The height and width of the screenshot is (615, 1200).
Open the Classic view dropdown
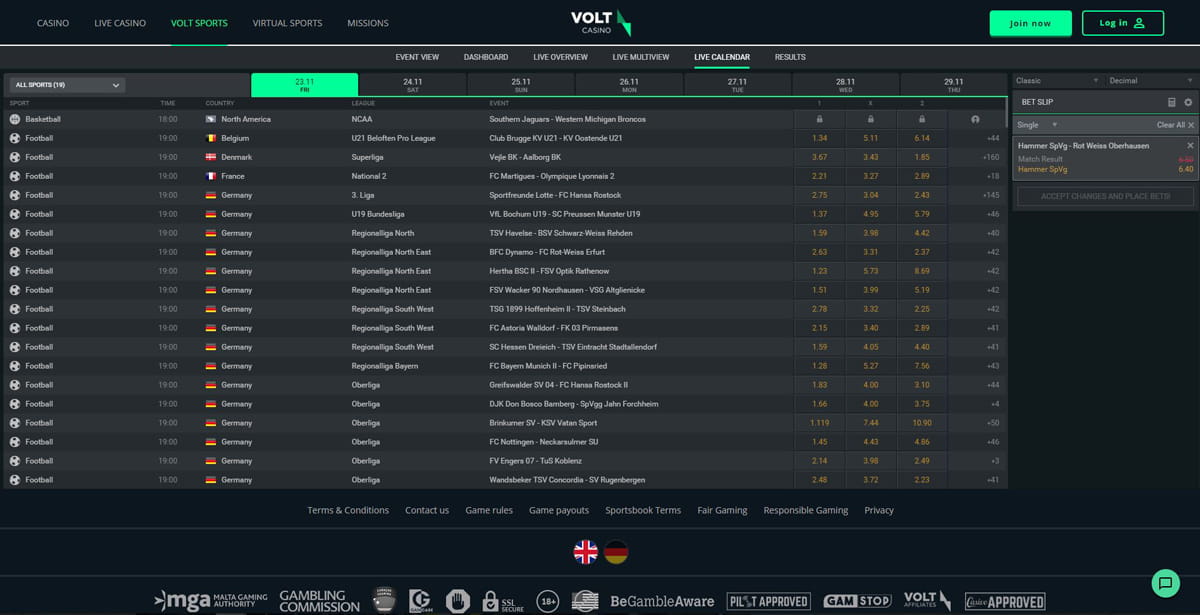1057,81
